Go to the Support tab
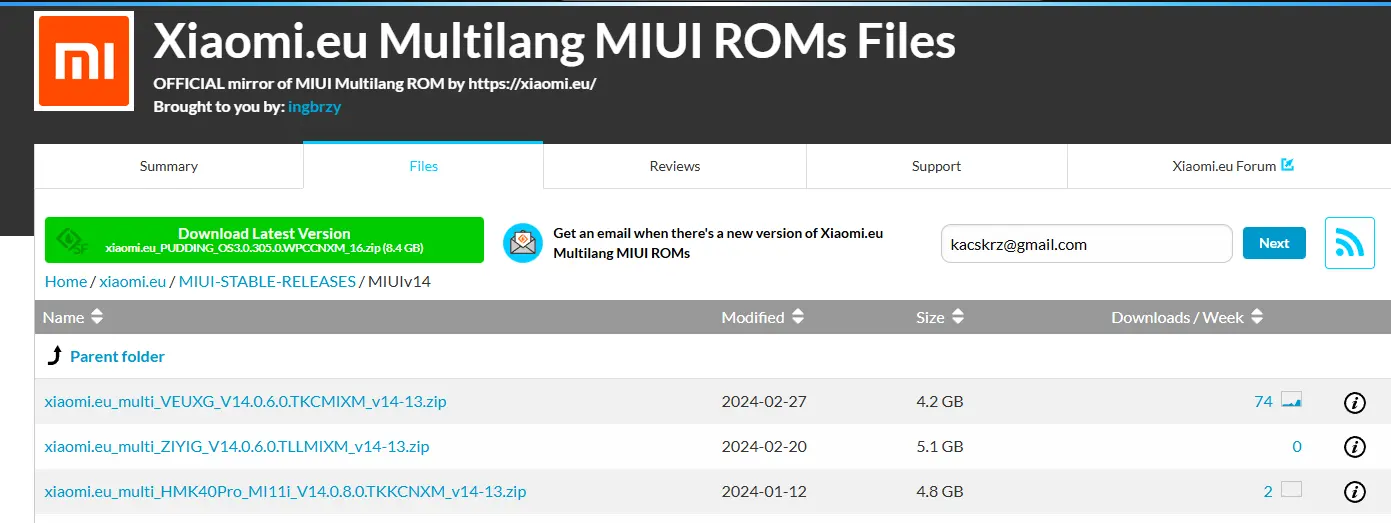The height and width of the screenshot is (523, 1391). (936, 166)
